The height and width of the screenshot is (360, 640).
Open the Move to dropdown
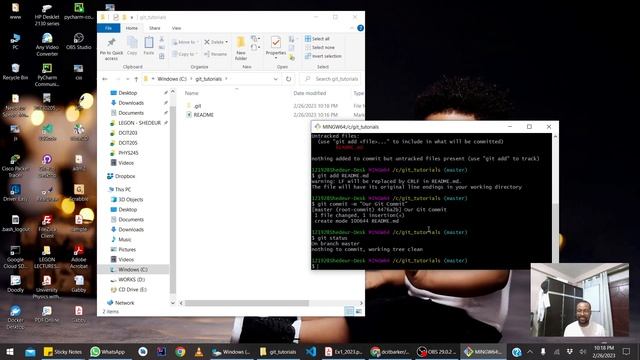(x=185, y=42)
